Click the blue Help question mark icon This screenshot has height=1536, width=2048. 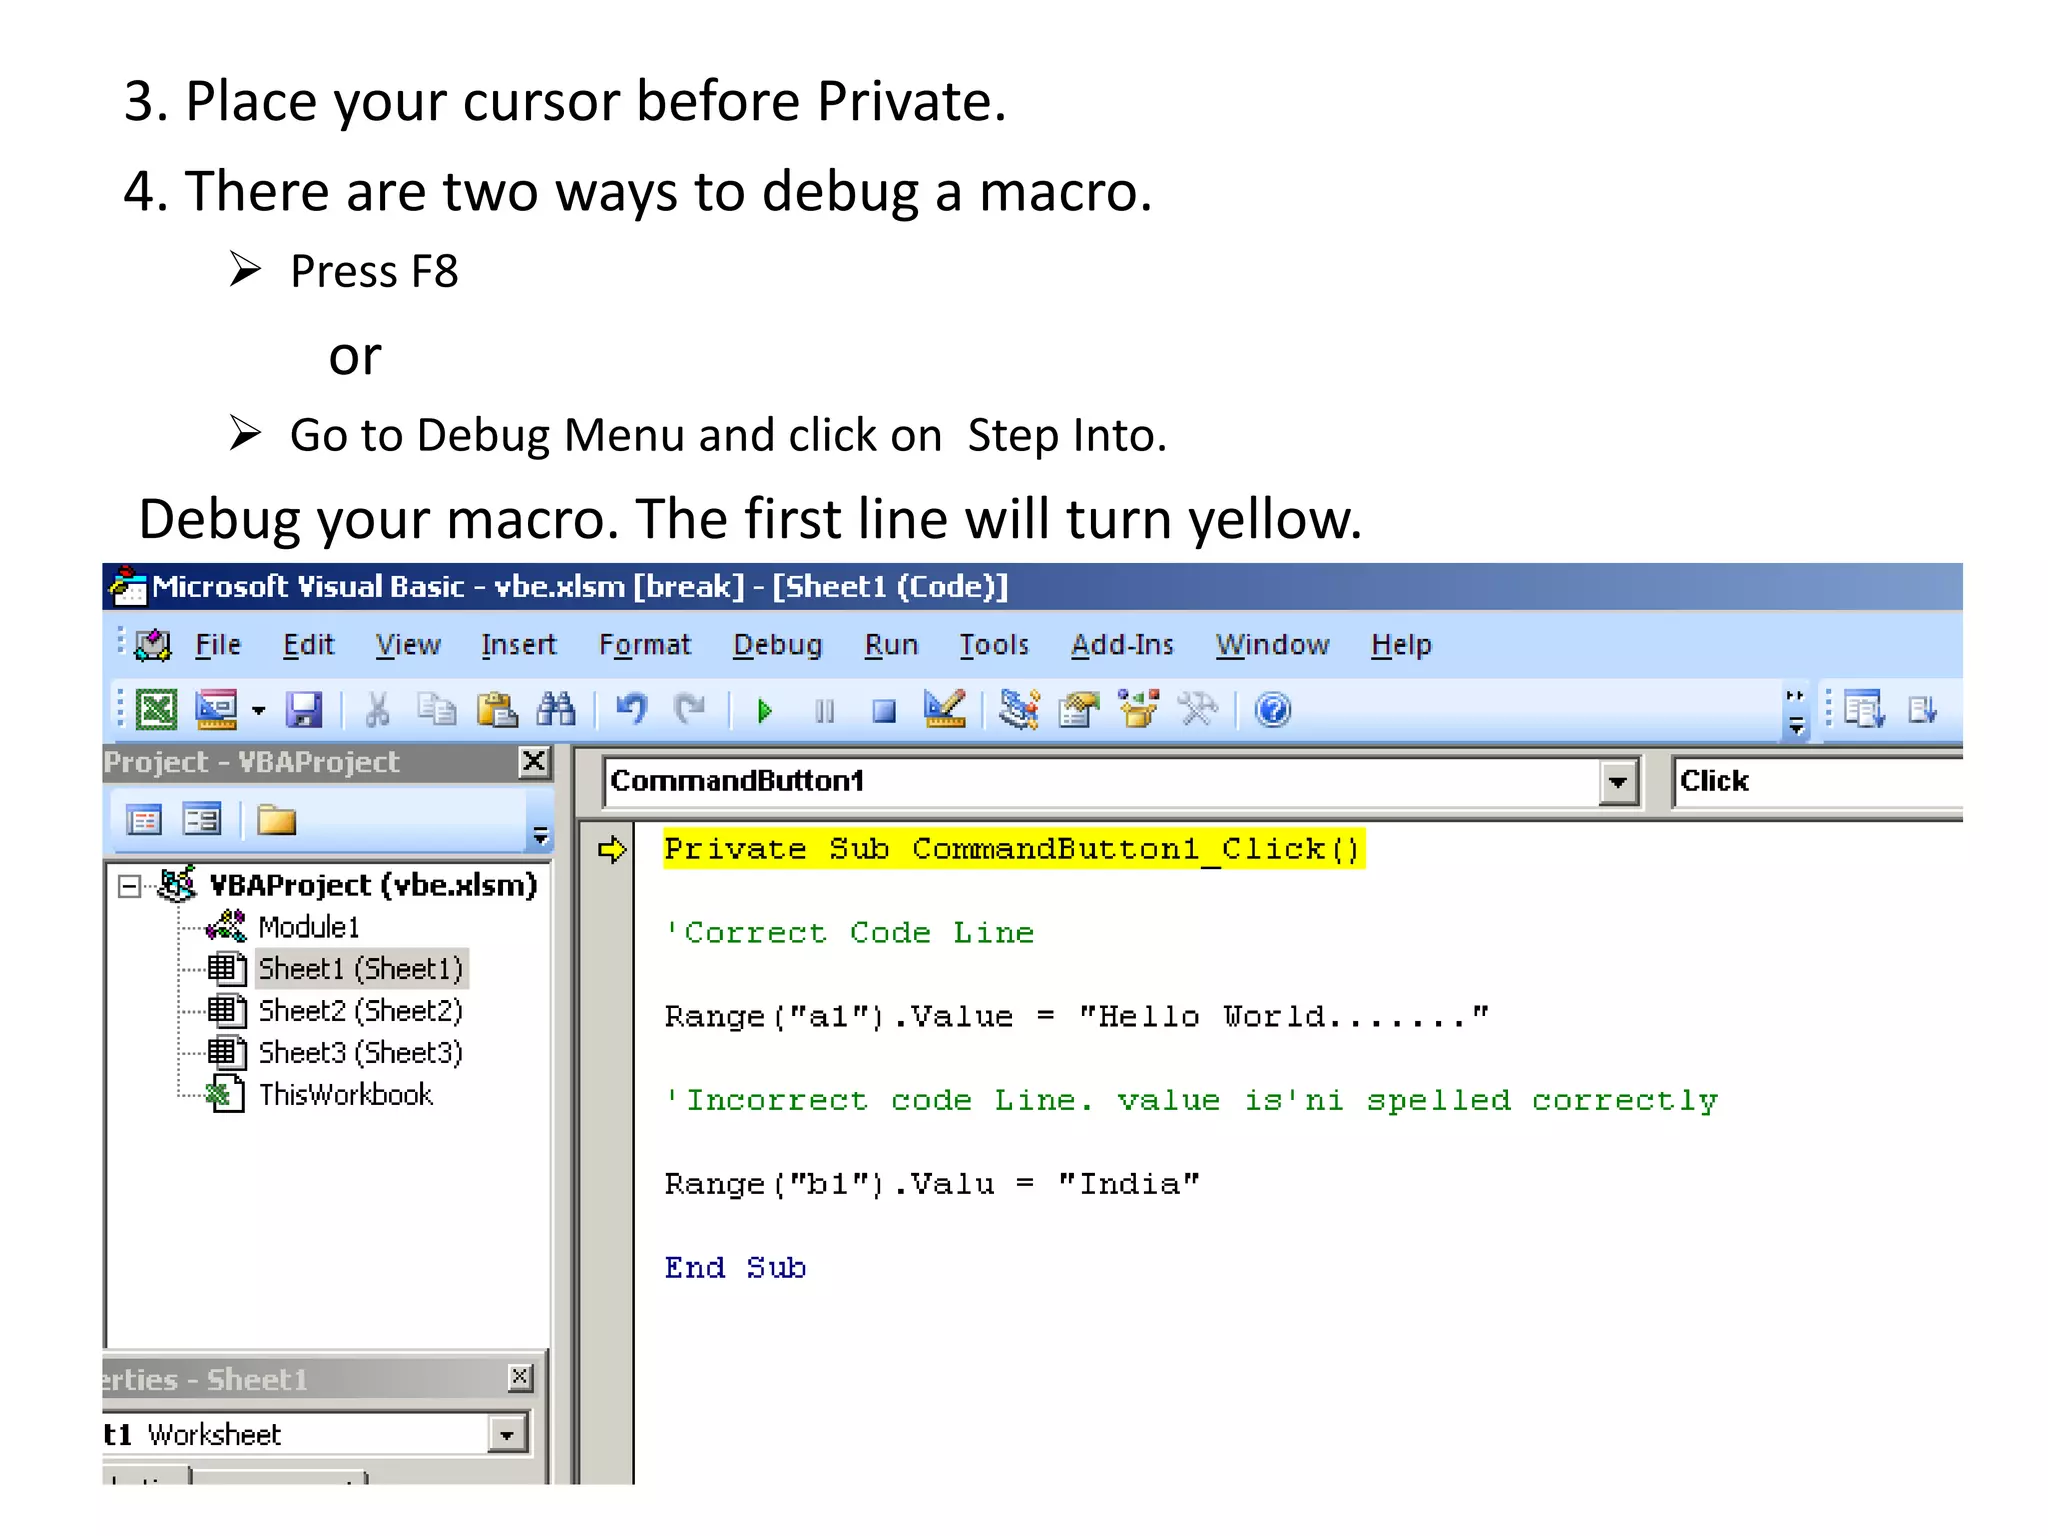point(1273,710)
